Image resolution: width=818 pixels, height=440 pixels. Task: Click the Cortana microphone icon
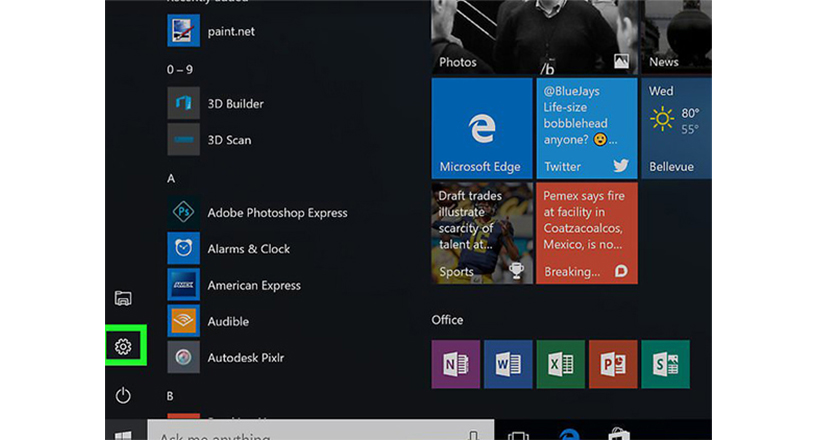pyautogui.click(x=473, y=435)
